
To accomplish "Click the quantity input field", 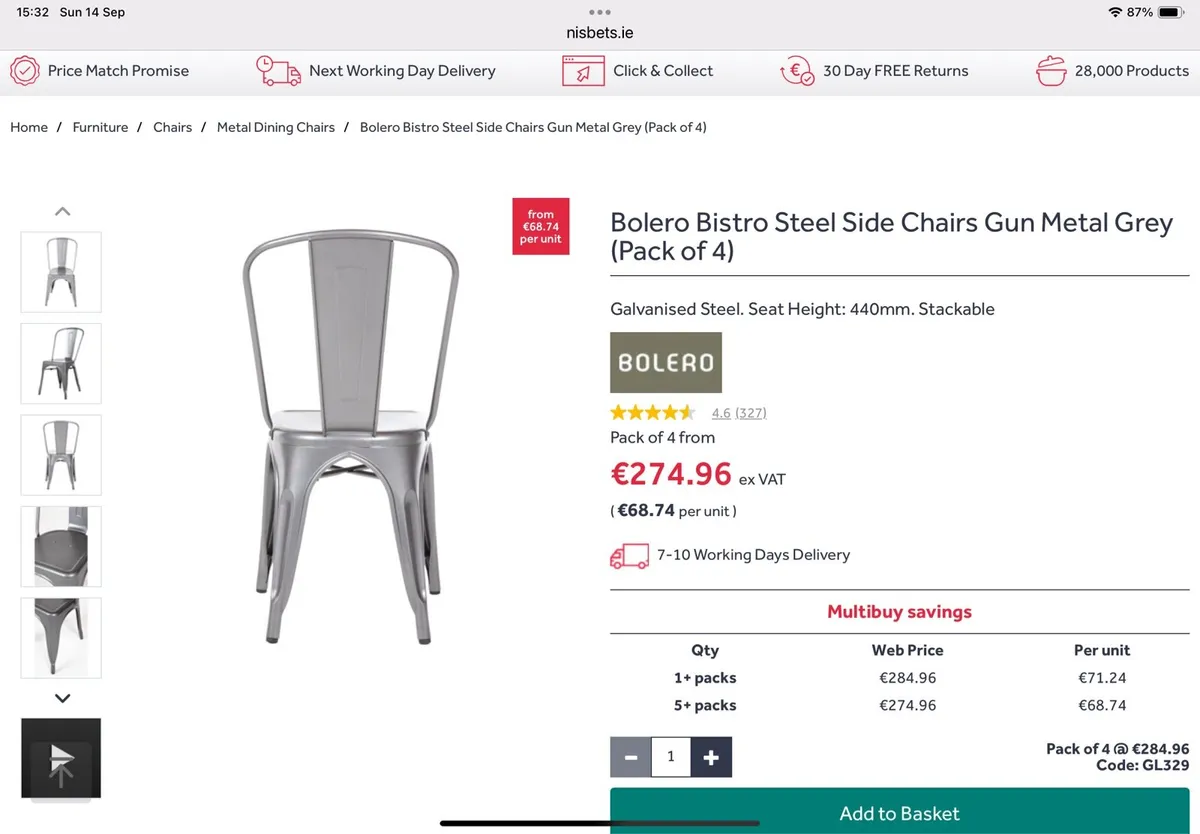I will pos(671,757).
